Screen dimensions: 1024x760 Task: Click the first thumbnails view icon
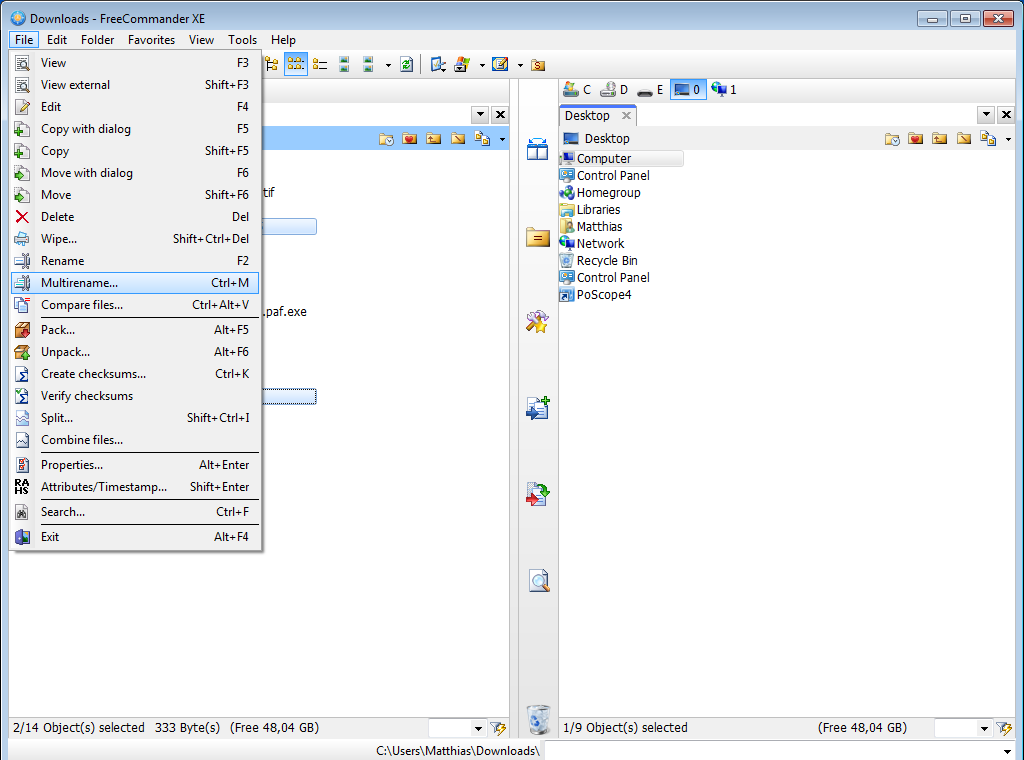(x=344, y=65)
